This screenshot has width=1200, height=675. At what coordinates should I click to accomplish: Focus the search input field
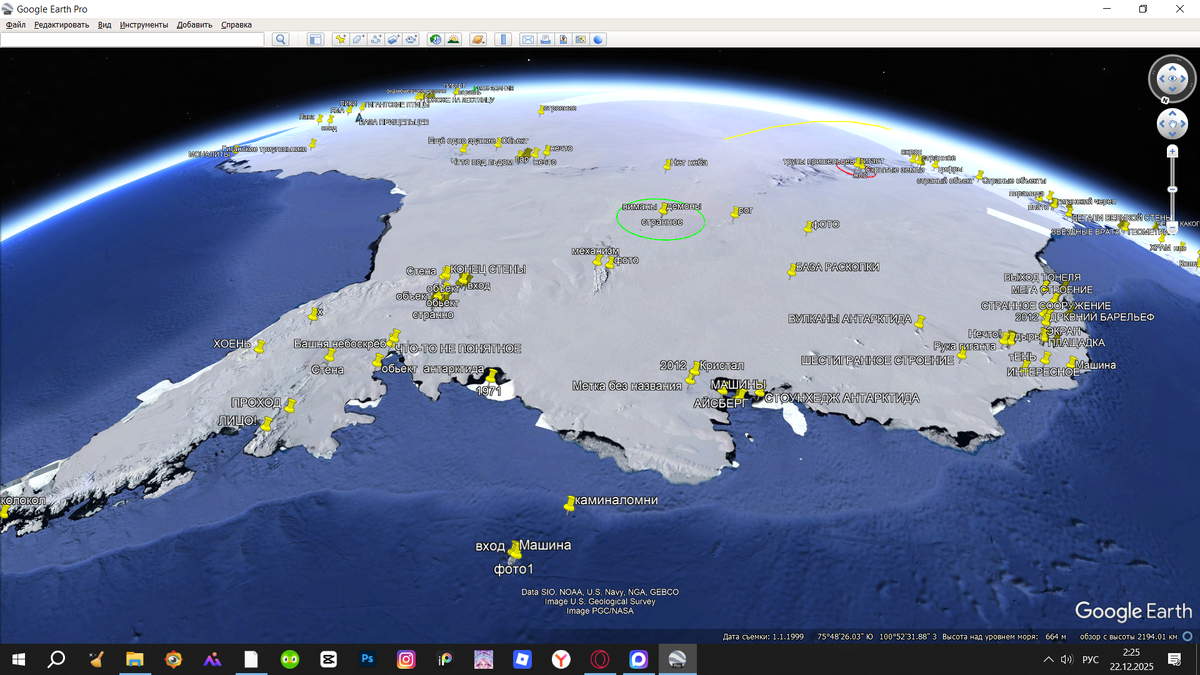pyautogui.click(x=132, y=40)
